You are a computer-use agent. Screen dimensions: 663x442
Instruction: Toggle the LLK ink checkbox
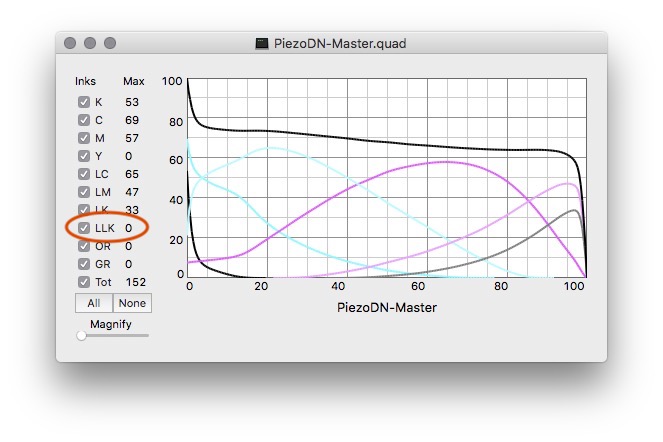pyautogui.click(x=84, y=228)
